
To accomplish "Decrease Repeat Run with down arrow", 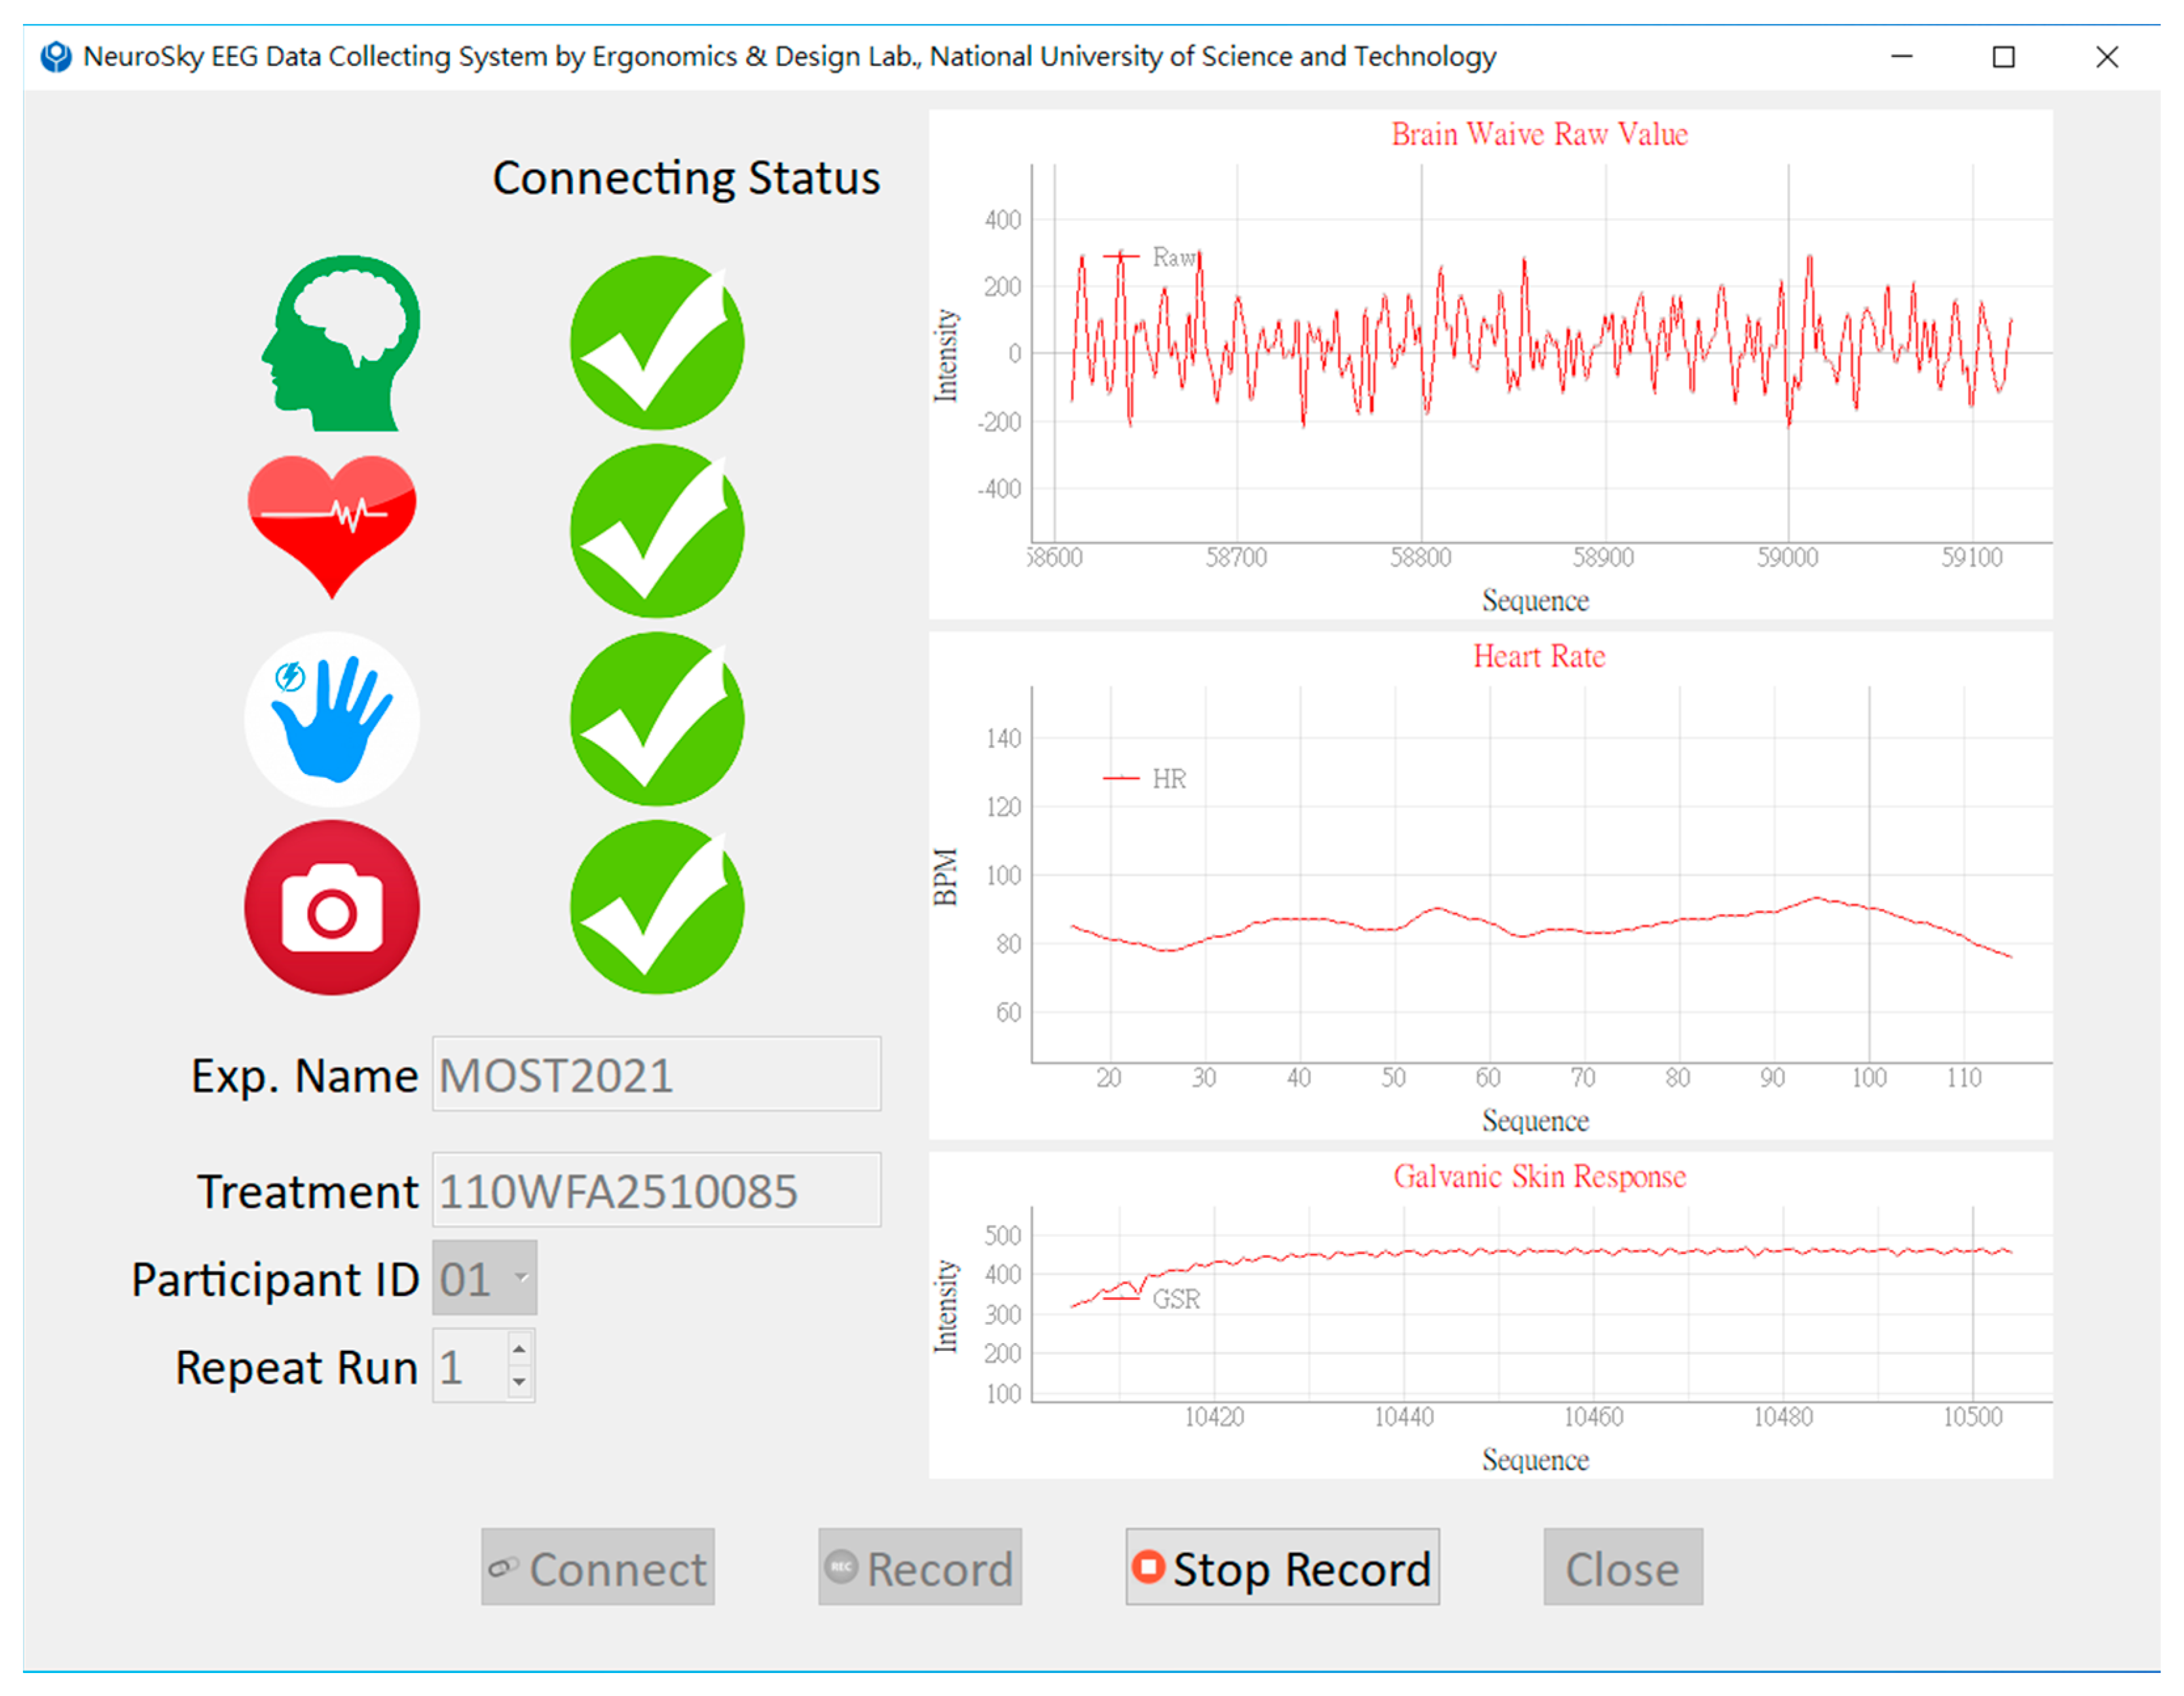I will coord(519,1382).
